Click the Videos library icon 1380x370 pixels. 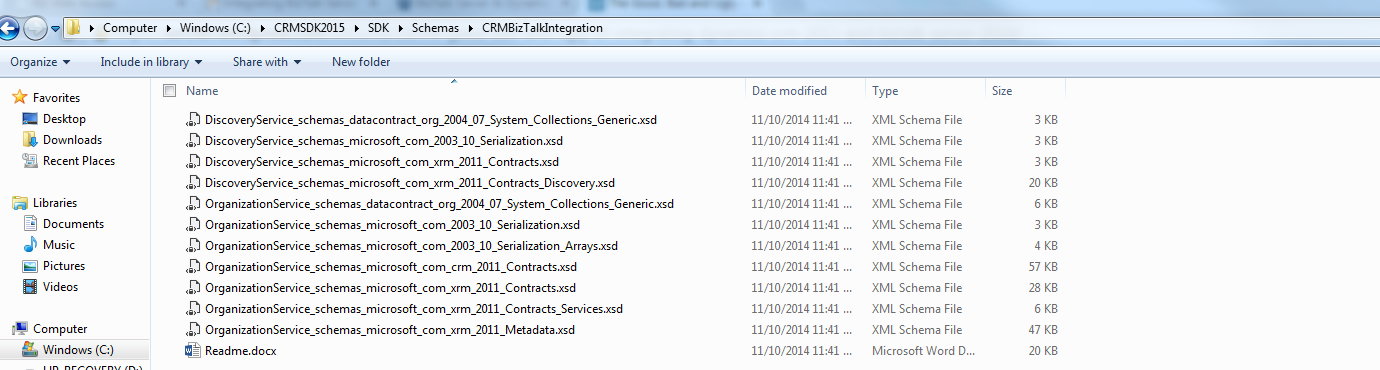tap(30, 287)
